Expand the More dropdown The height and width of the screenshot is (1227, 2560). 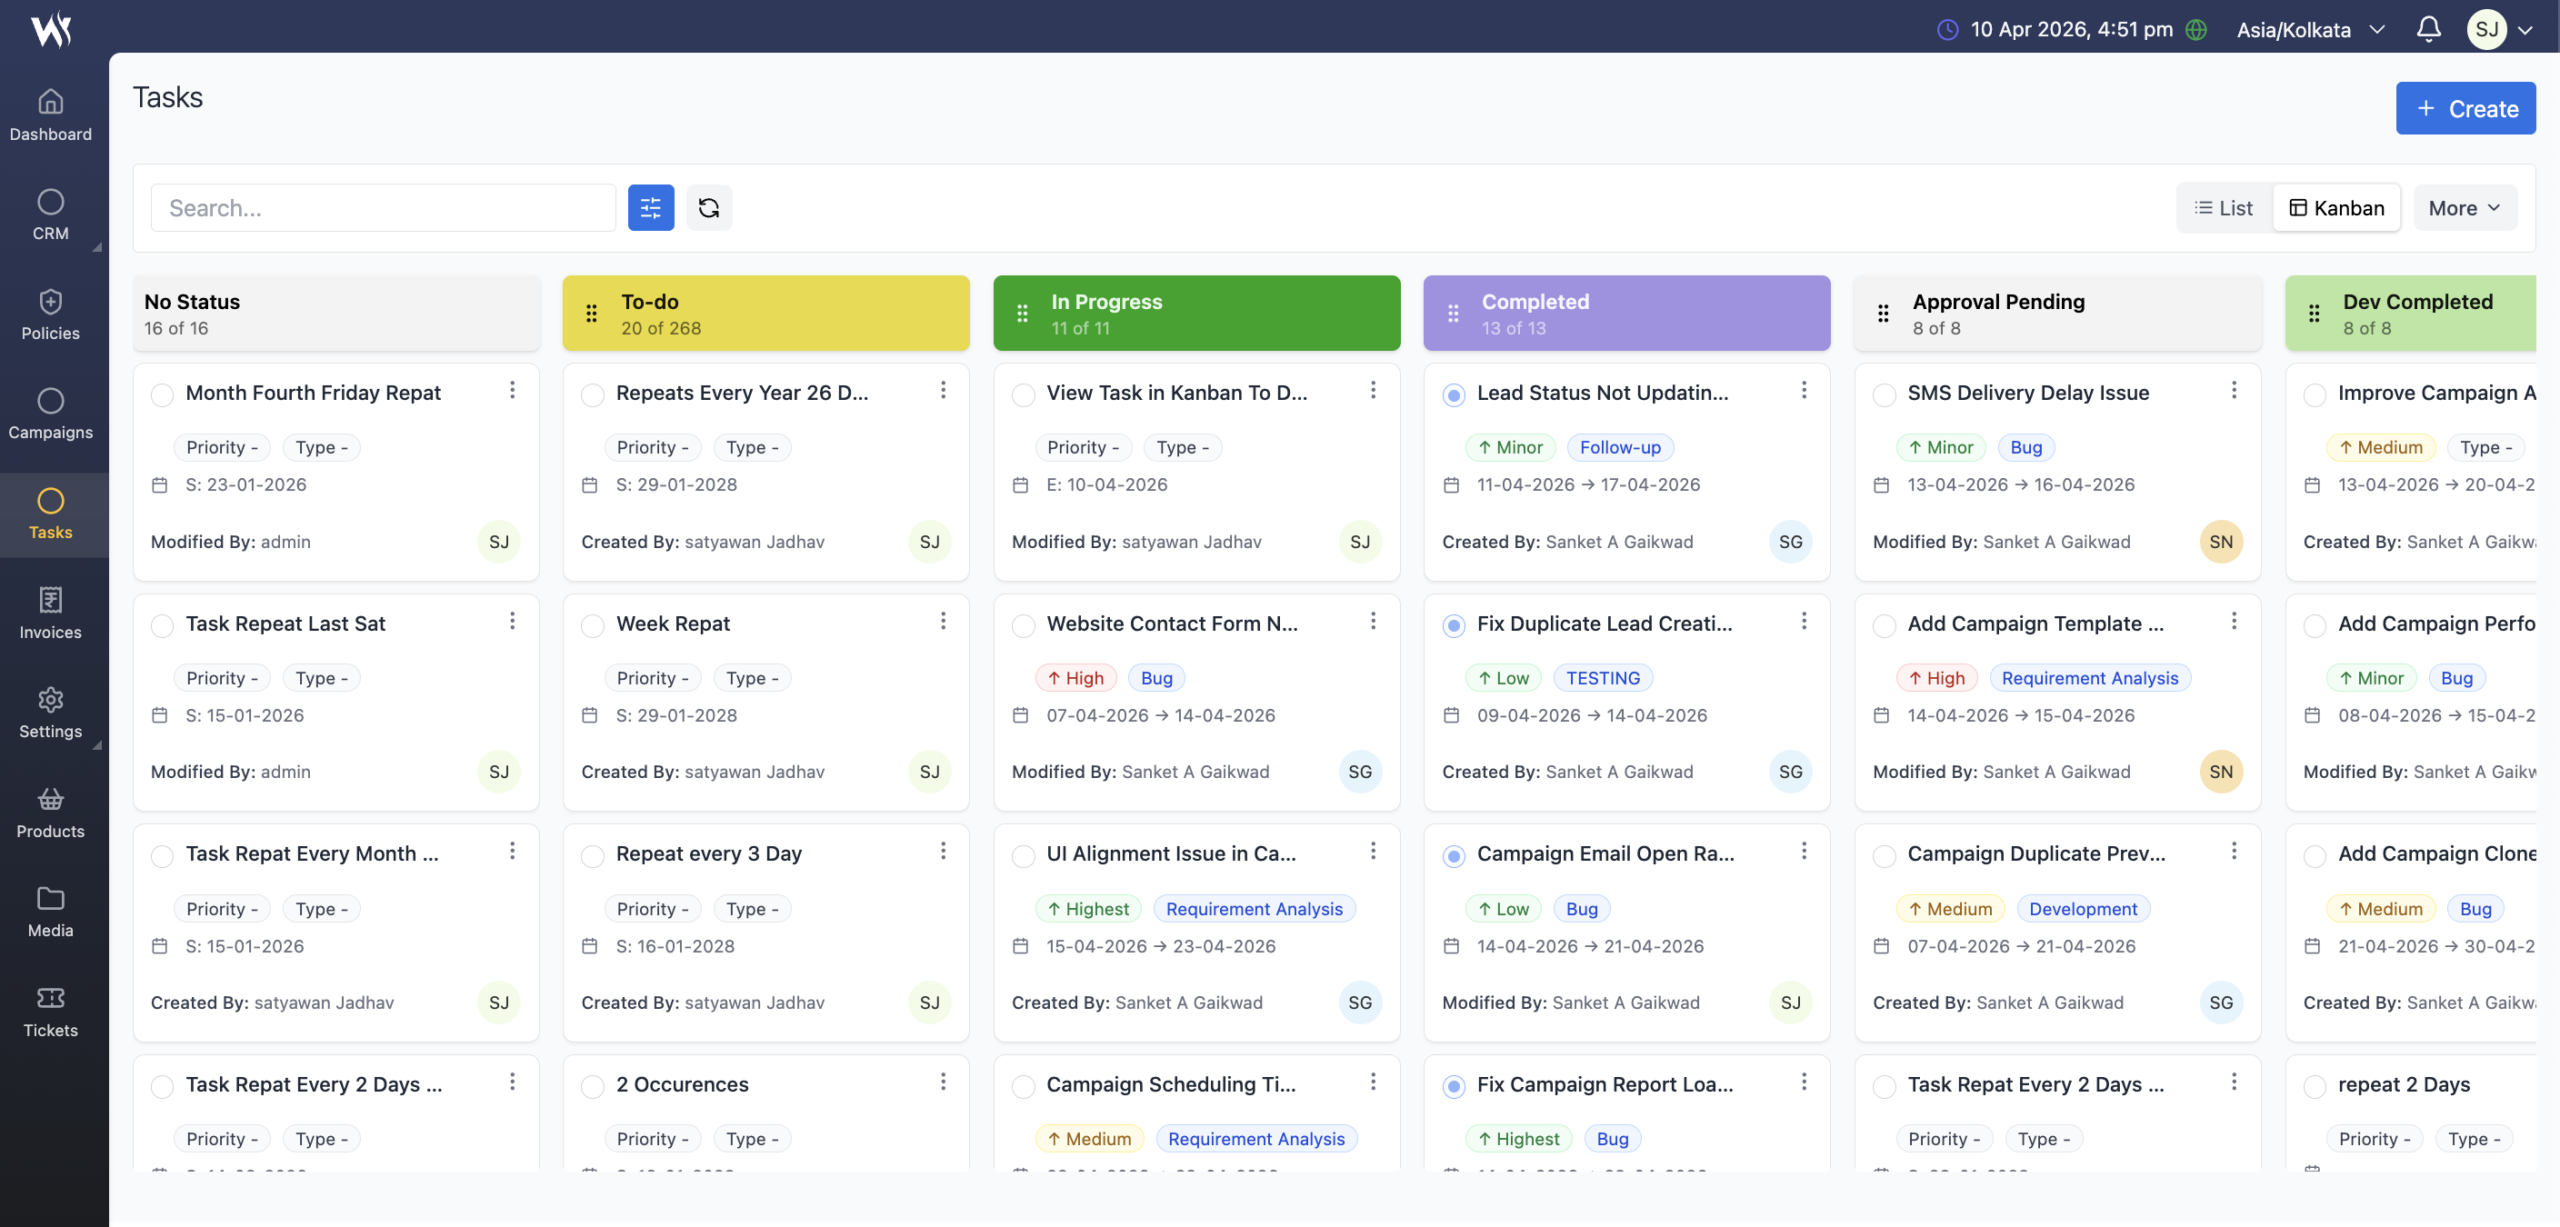coord(2464,208)
